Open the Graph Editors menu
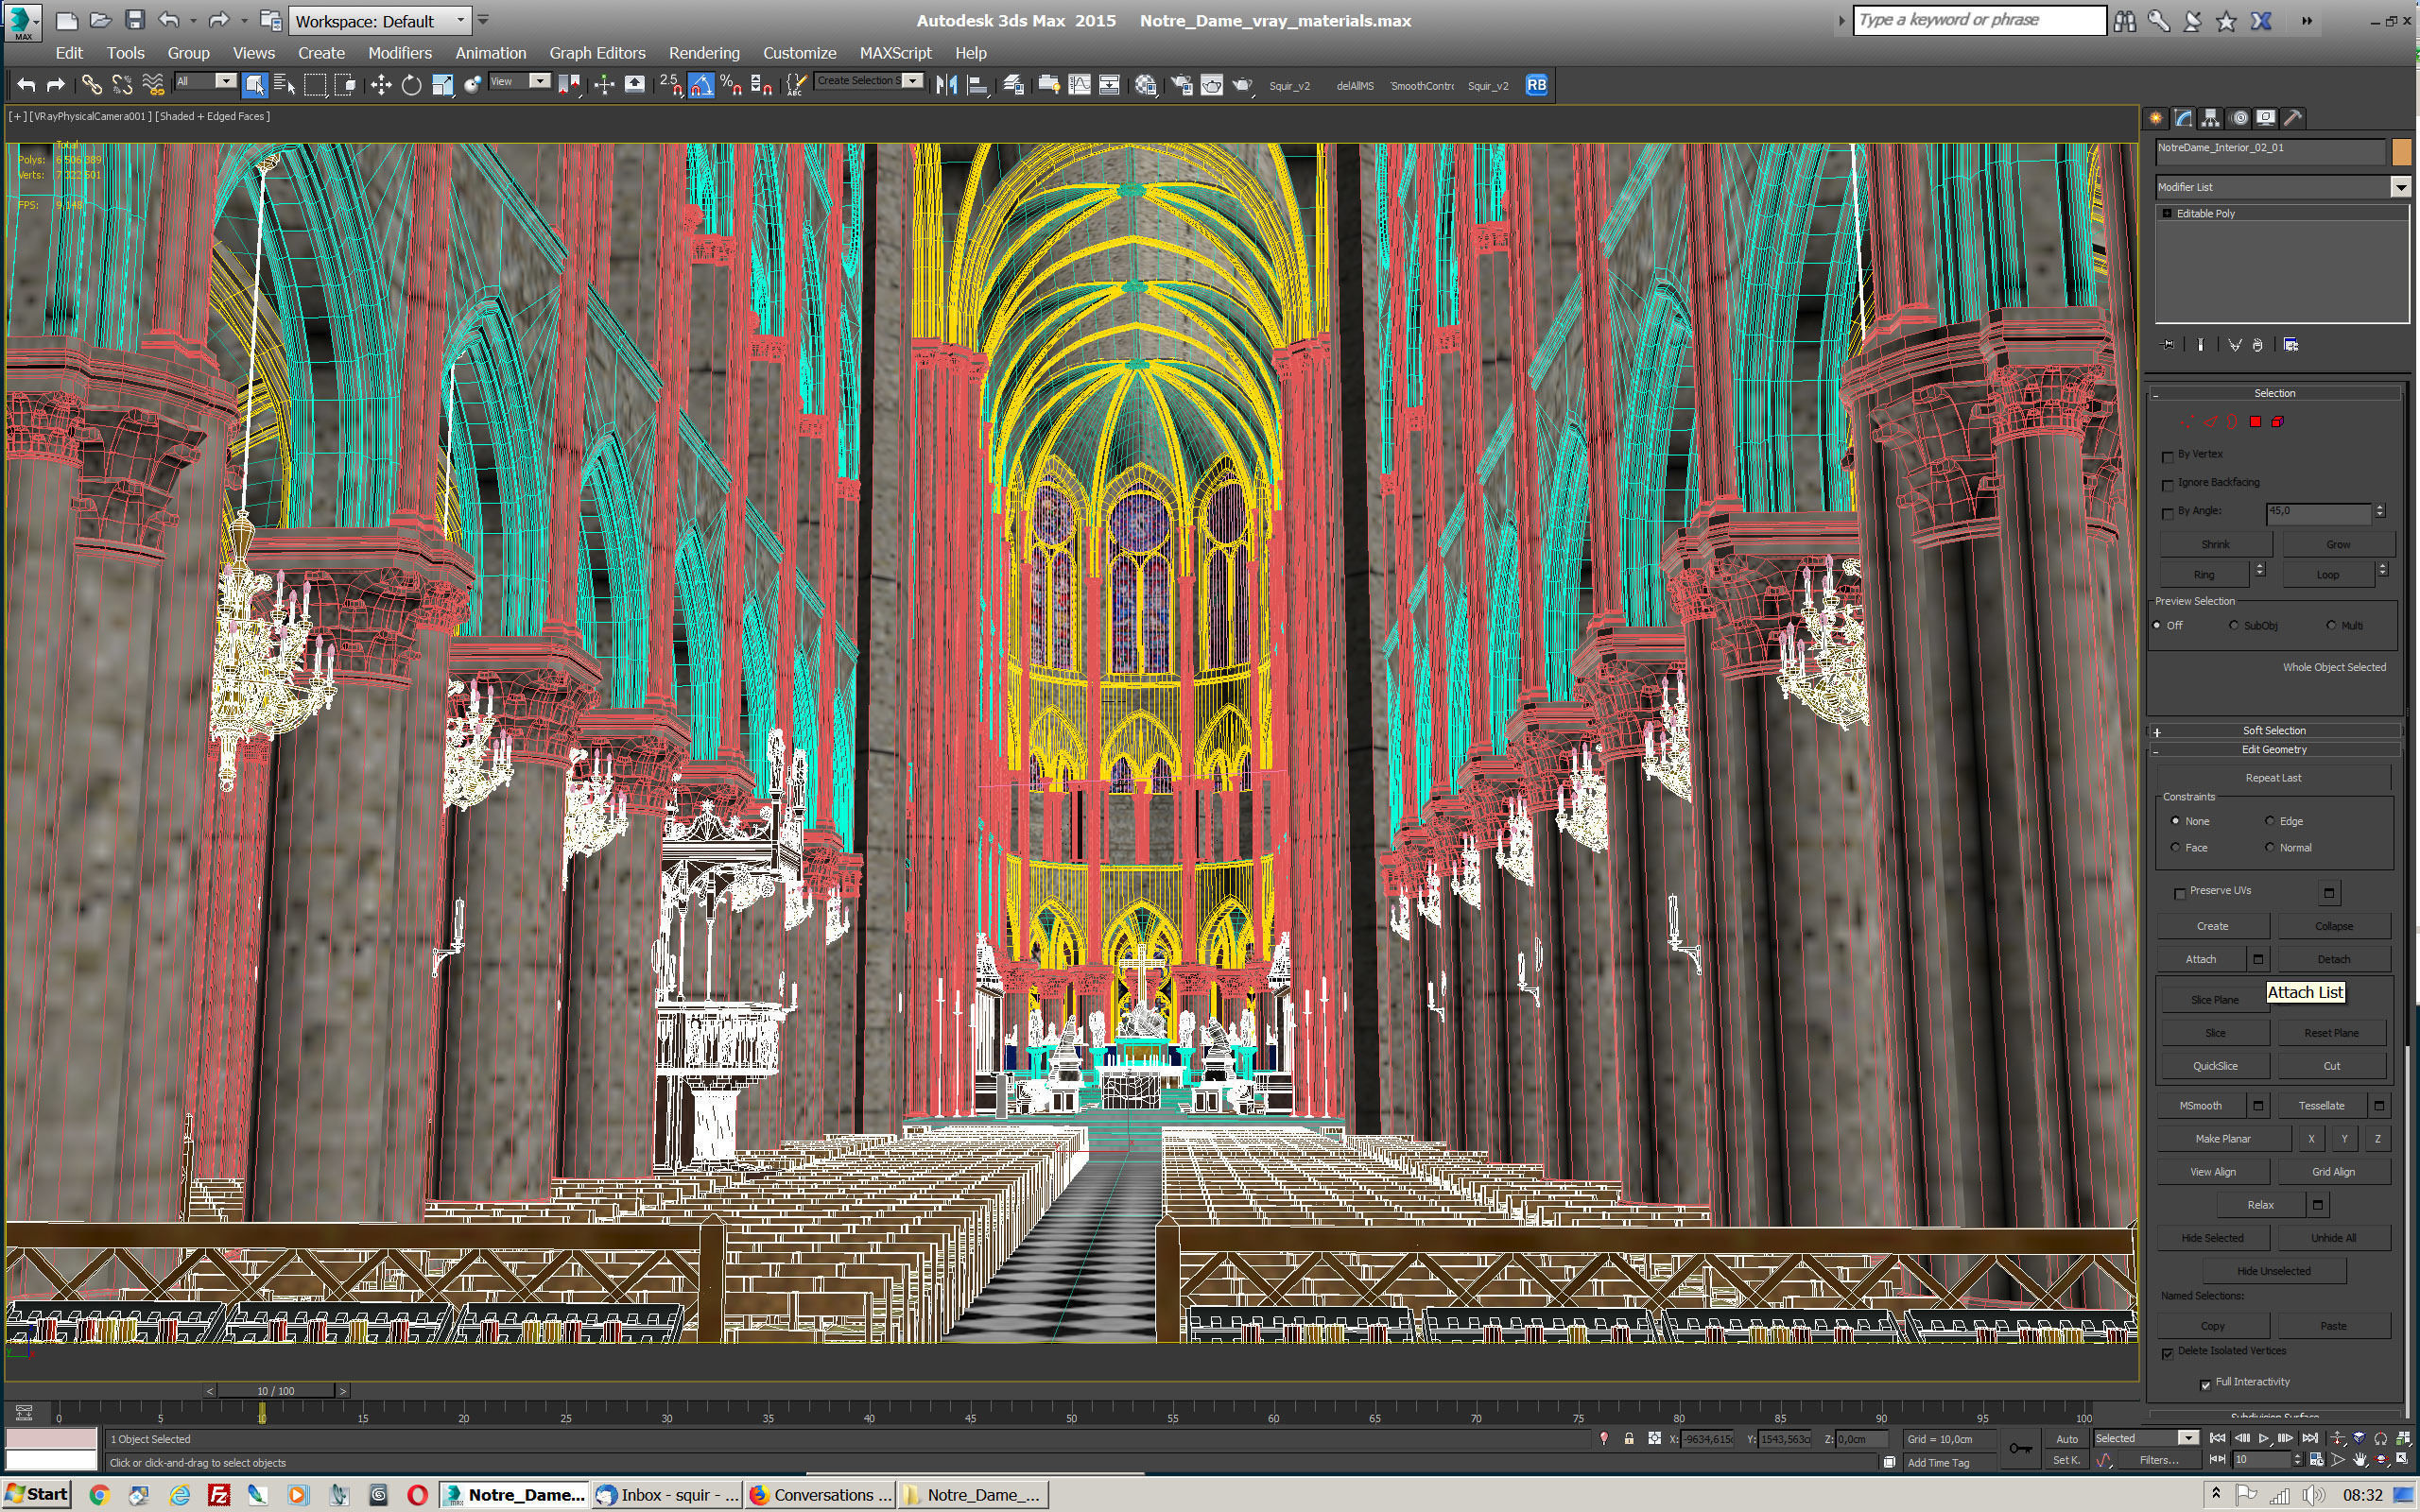This screenshot has width=2420, height=1512. click(597, 53)
